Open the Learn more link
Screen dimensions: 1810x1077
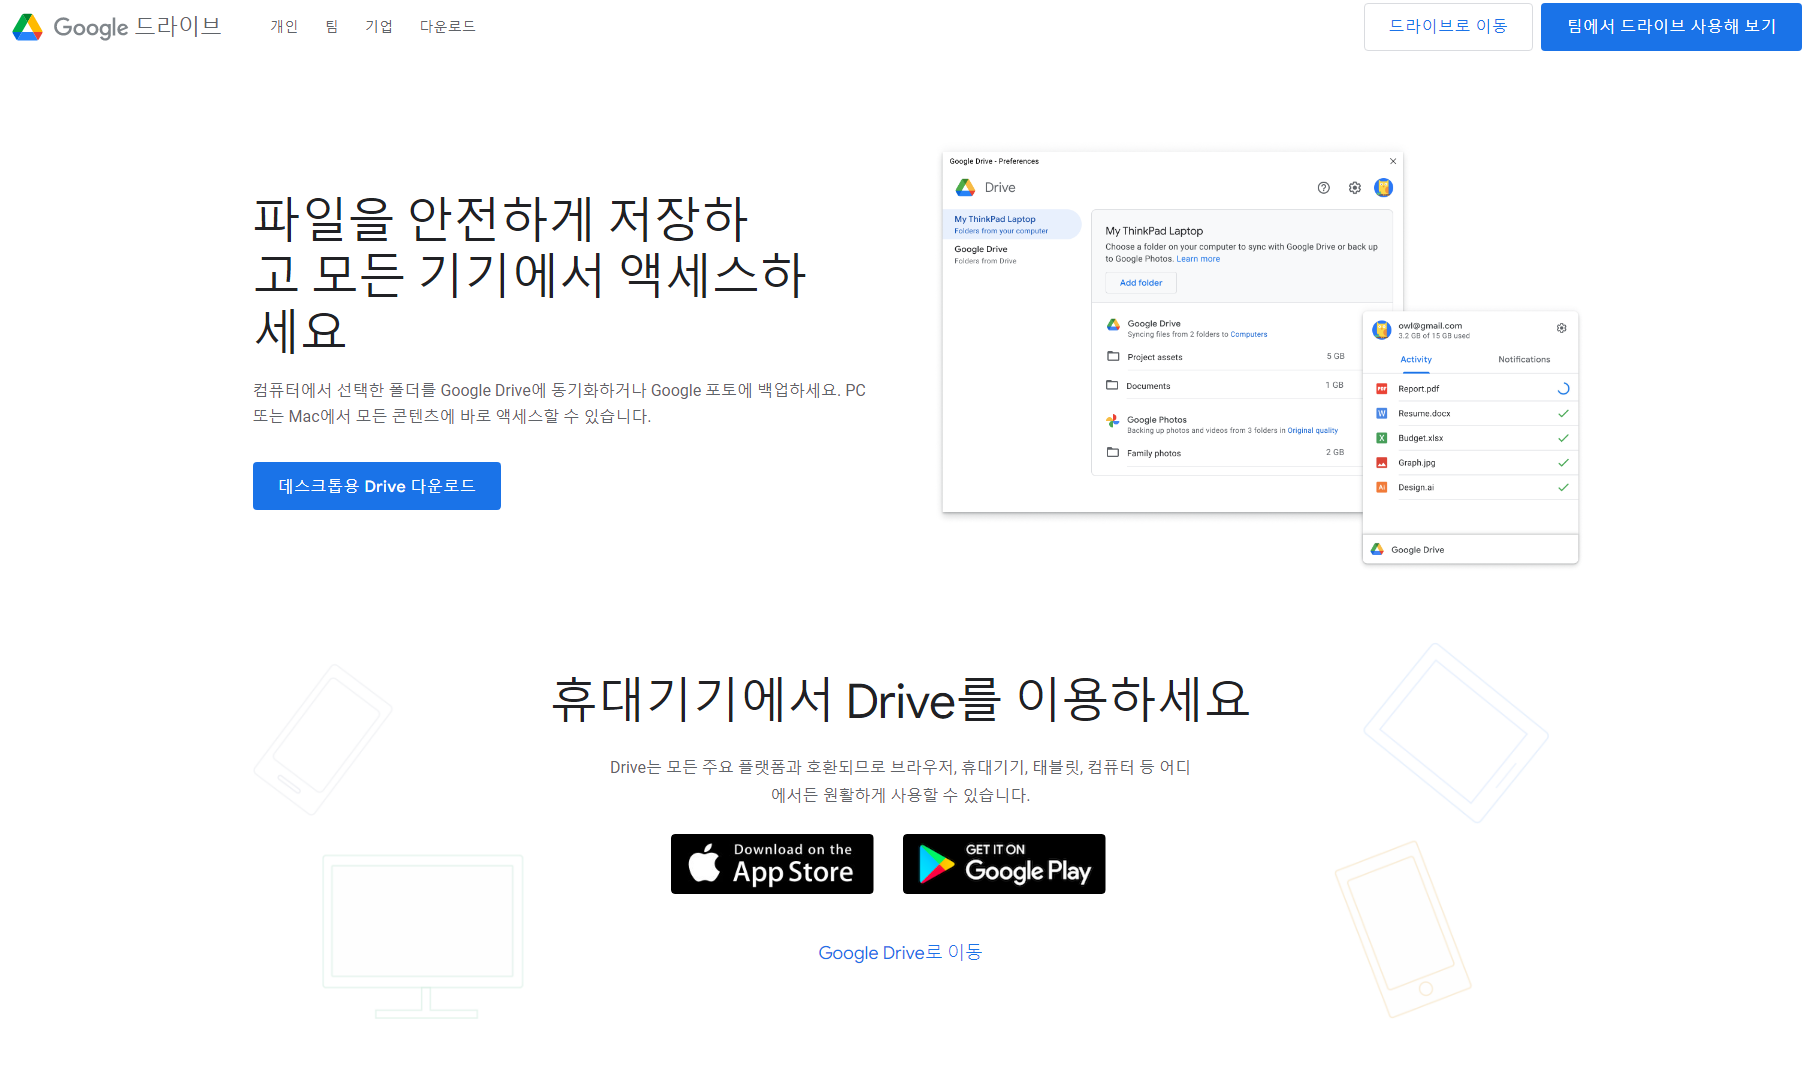(x=1198, y=259)
